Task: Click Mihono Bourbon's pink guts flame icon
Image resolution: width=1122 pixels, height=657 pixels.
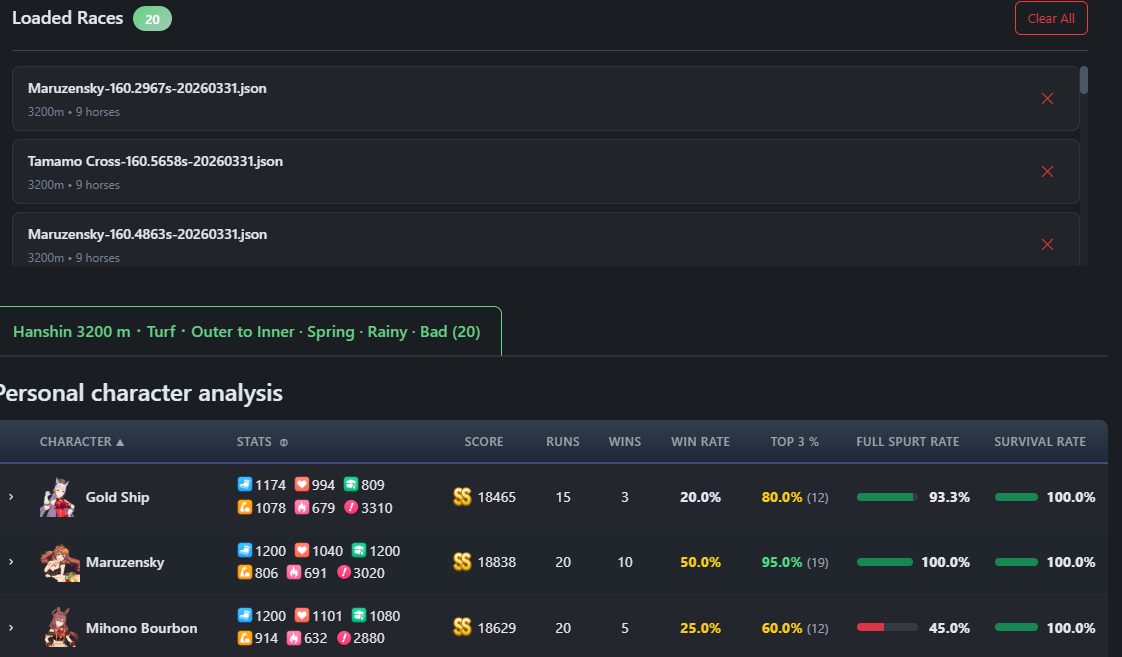Action: pyautogui.click(x=293, y=638)
